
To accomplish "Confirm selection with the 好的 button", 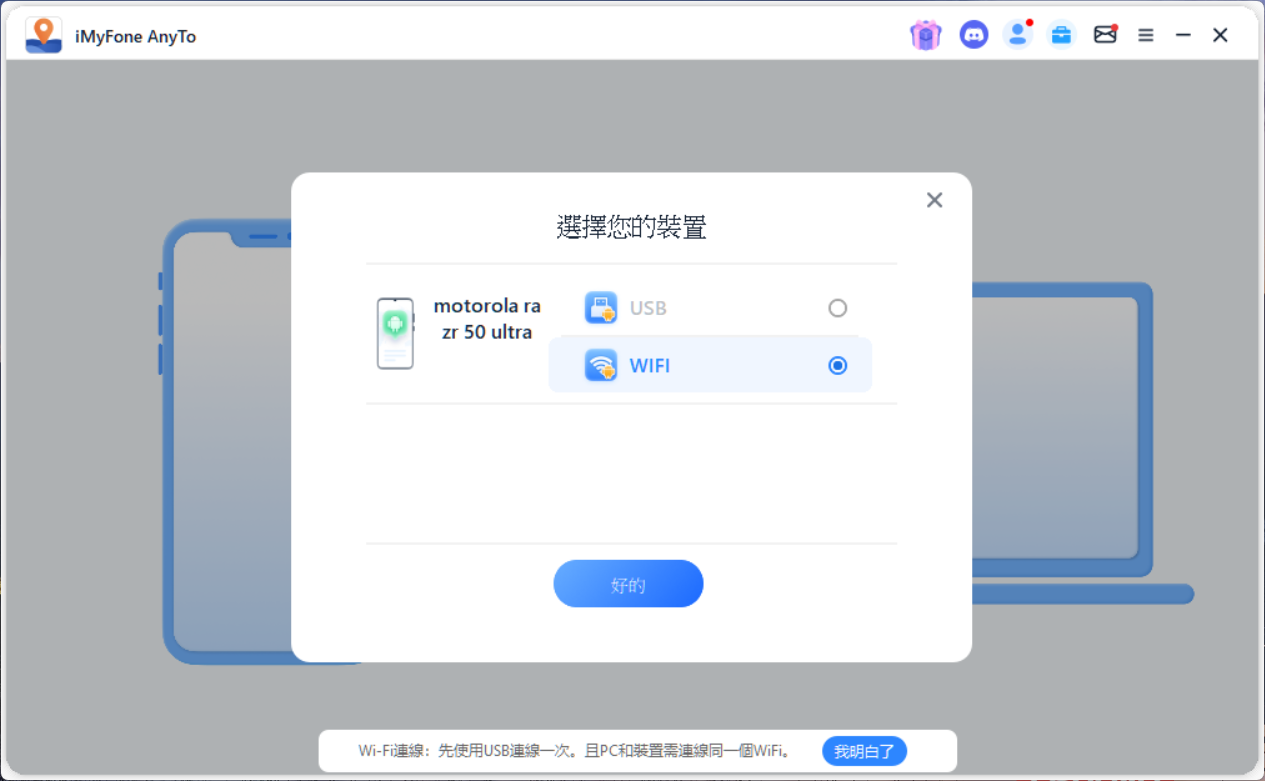I will (x=628, y=584).
